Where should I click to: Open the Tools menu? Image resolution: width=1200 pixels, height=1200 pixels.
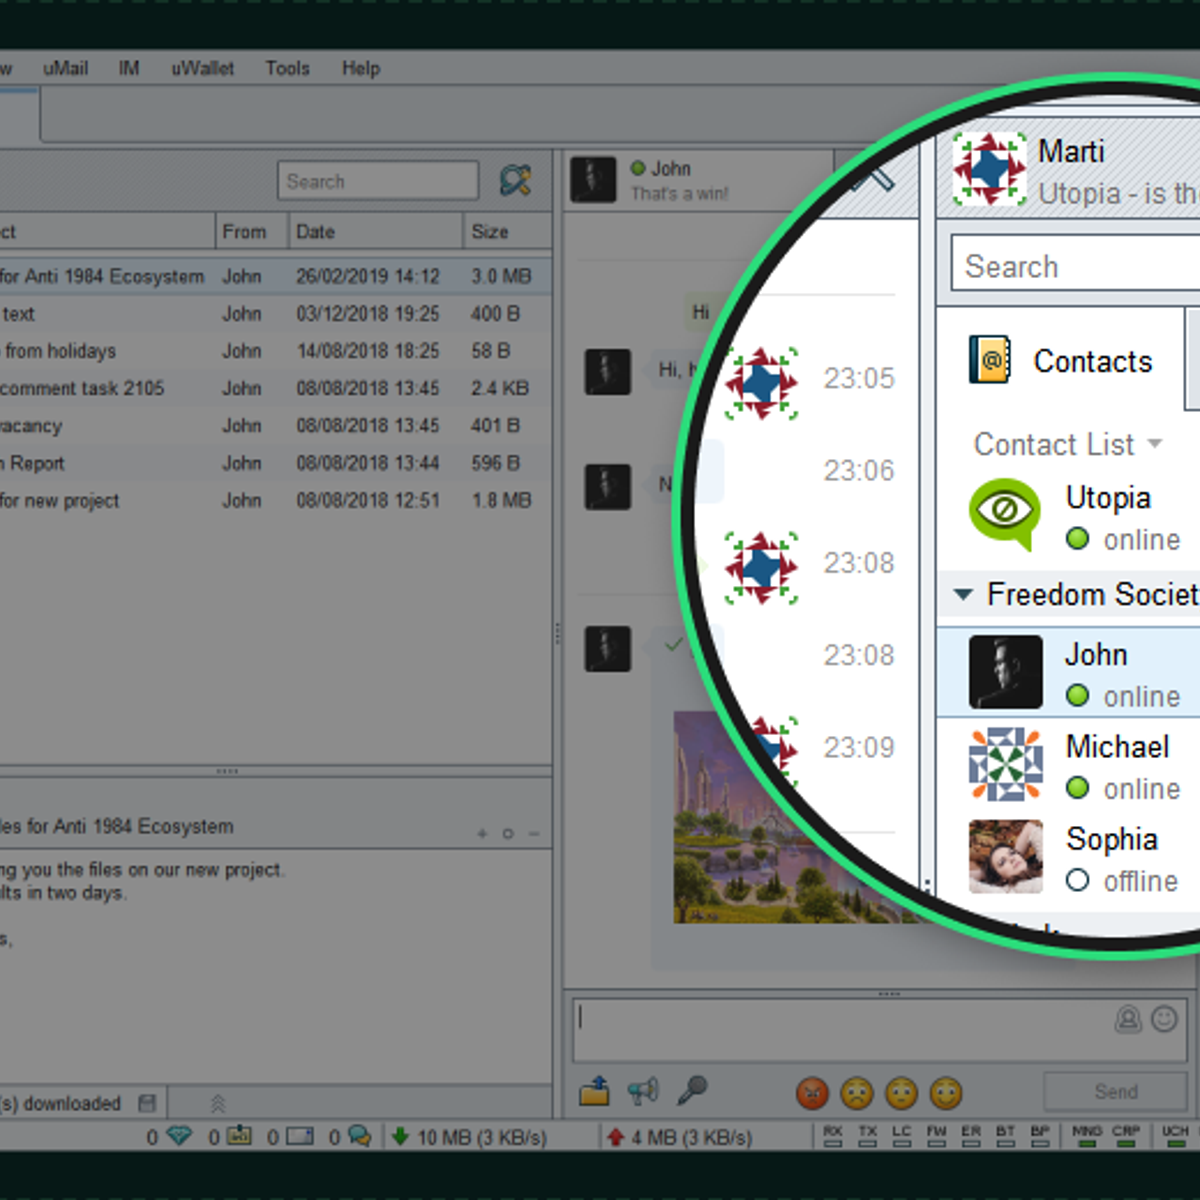pyautogui.click(x=287, y=68)
